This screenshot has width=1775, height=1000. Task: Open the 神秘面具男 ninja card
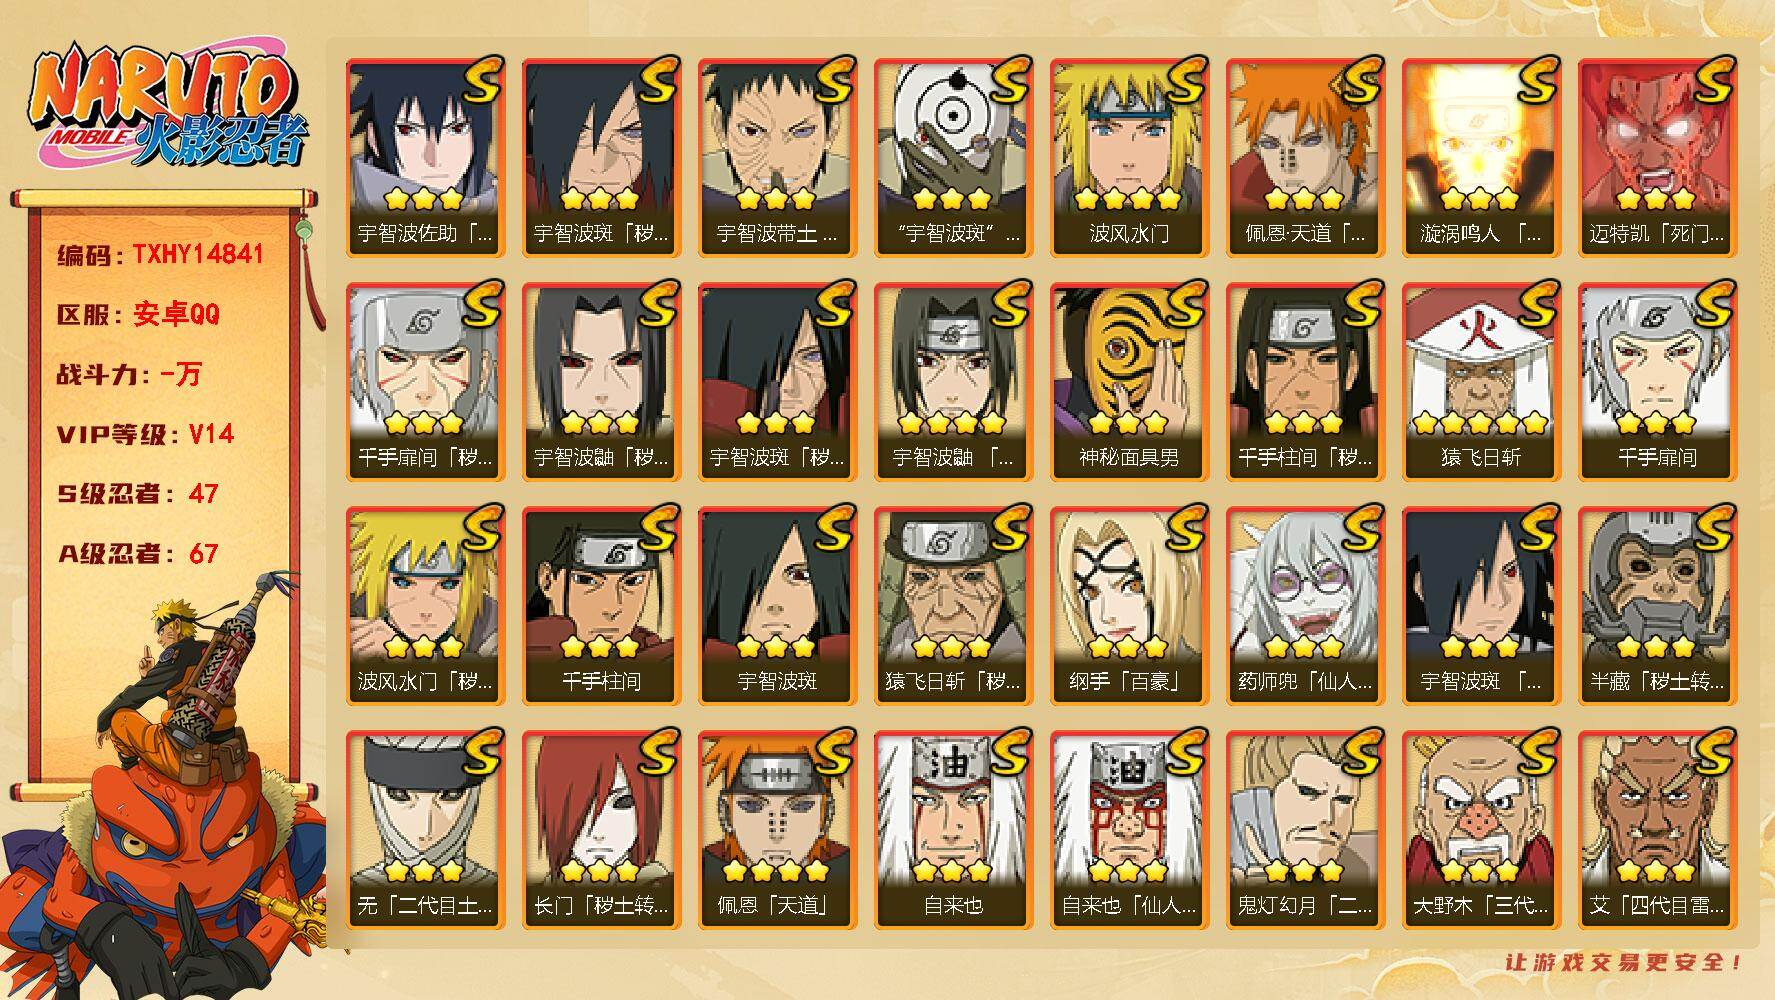click(x=1128, y=381)
